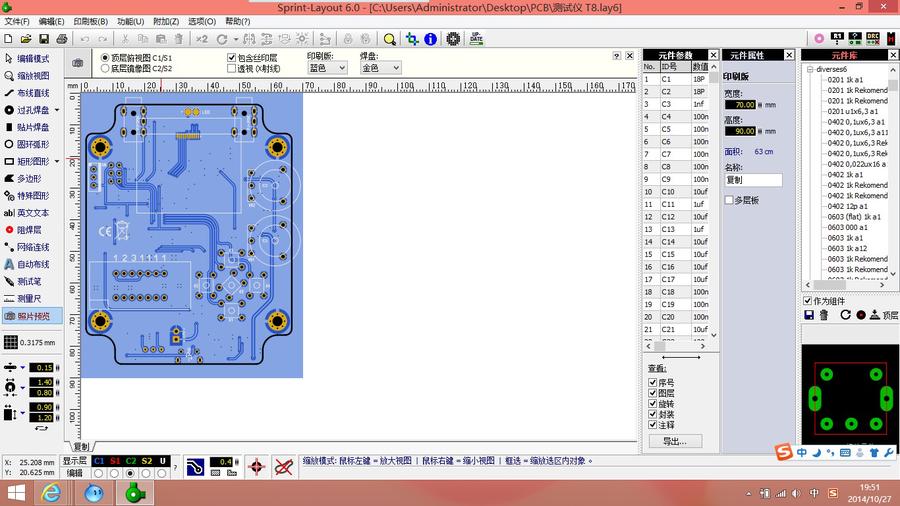Click the pink ring icon in toolbar
Screen dimensions: 900x506
point(819,38)
